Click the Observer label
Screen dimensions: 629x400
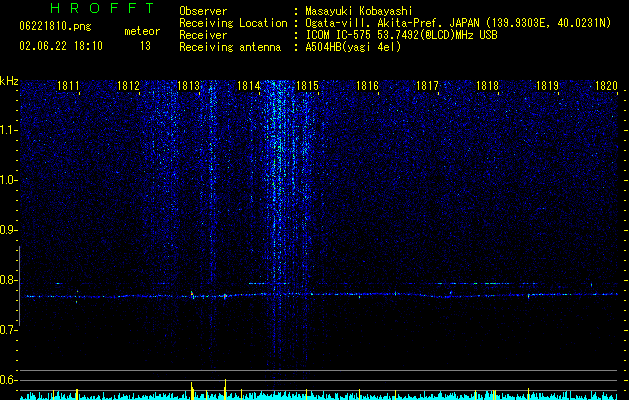pyautogui.click(x=203, y=11)
